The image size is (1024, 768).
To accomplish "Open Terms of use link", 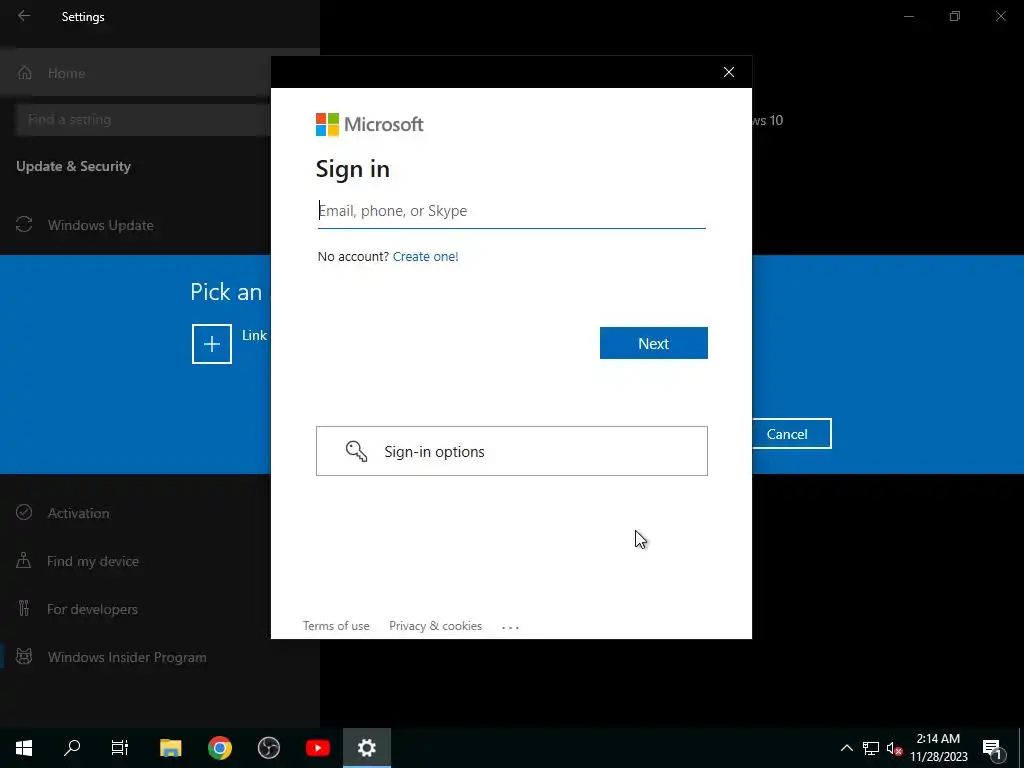I will [336, 626].
